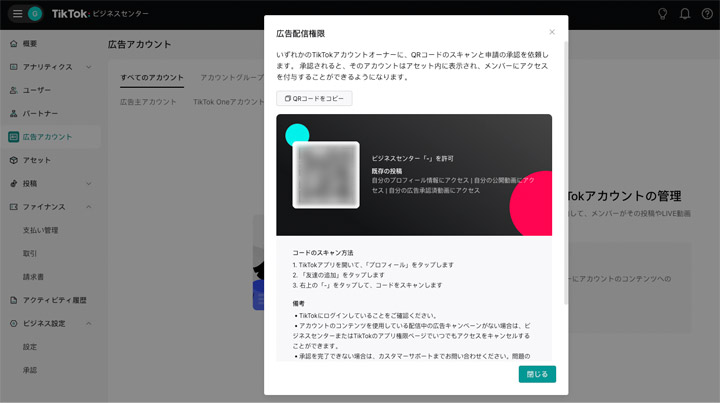Select 請求書 under ファイナンス
This screenshot has height=403, width=720.
(x=34, y=277)
